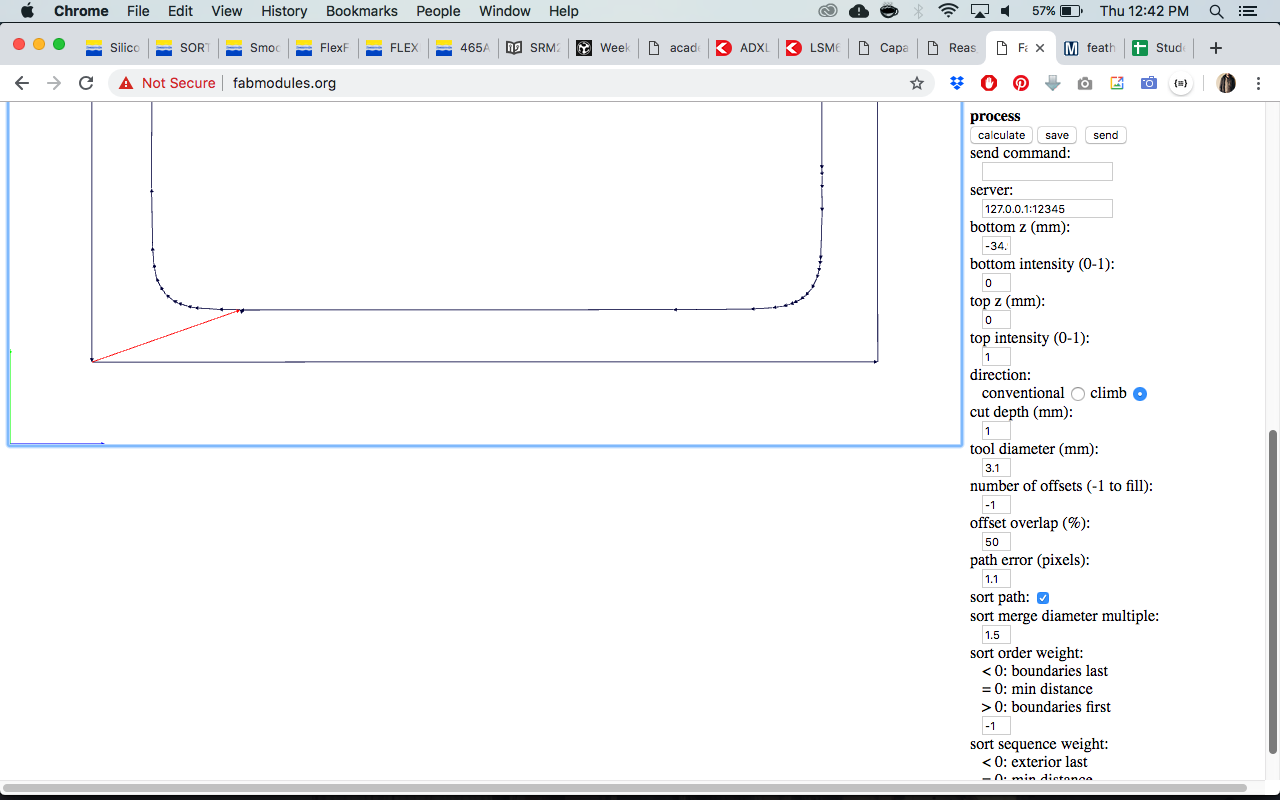Reload the page with the refresh icon

click(x=86, y=83)
